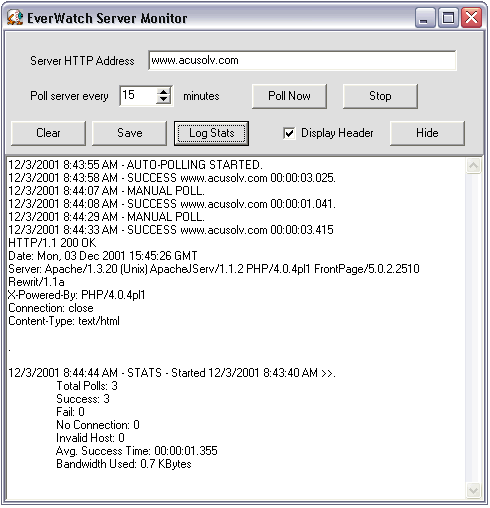Image resolution: width=490 pixels, height=508 pixels.
Task: Click inside the poll minutes field
Action: click(138, 96)
